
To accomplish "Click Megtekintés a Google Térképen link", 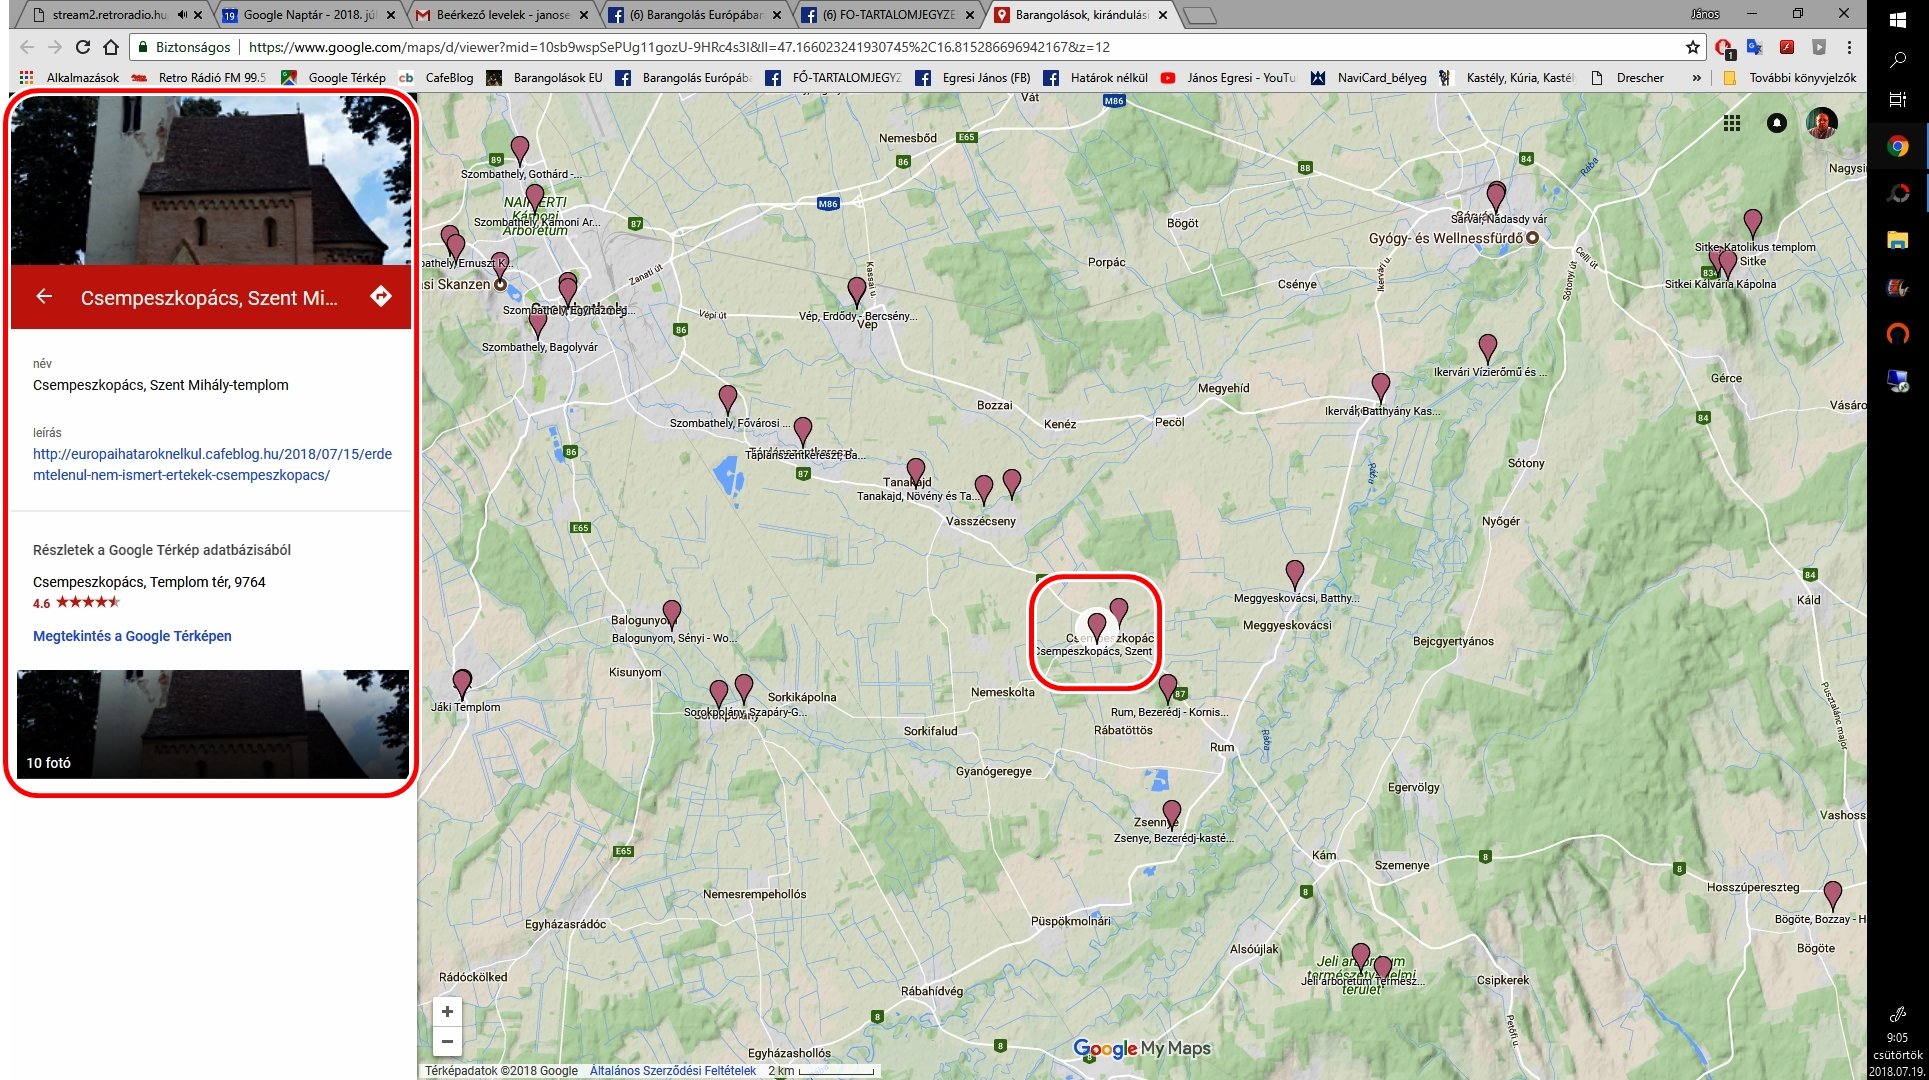I will [132, 636].
